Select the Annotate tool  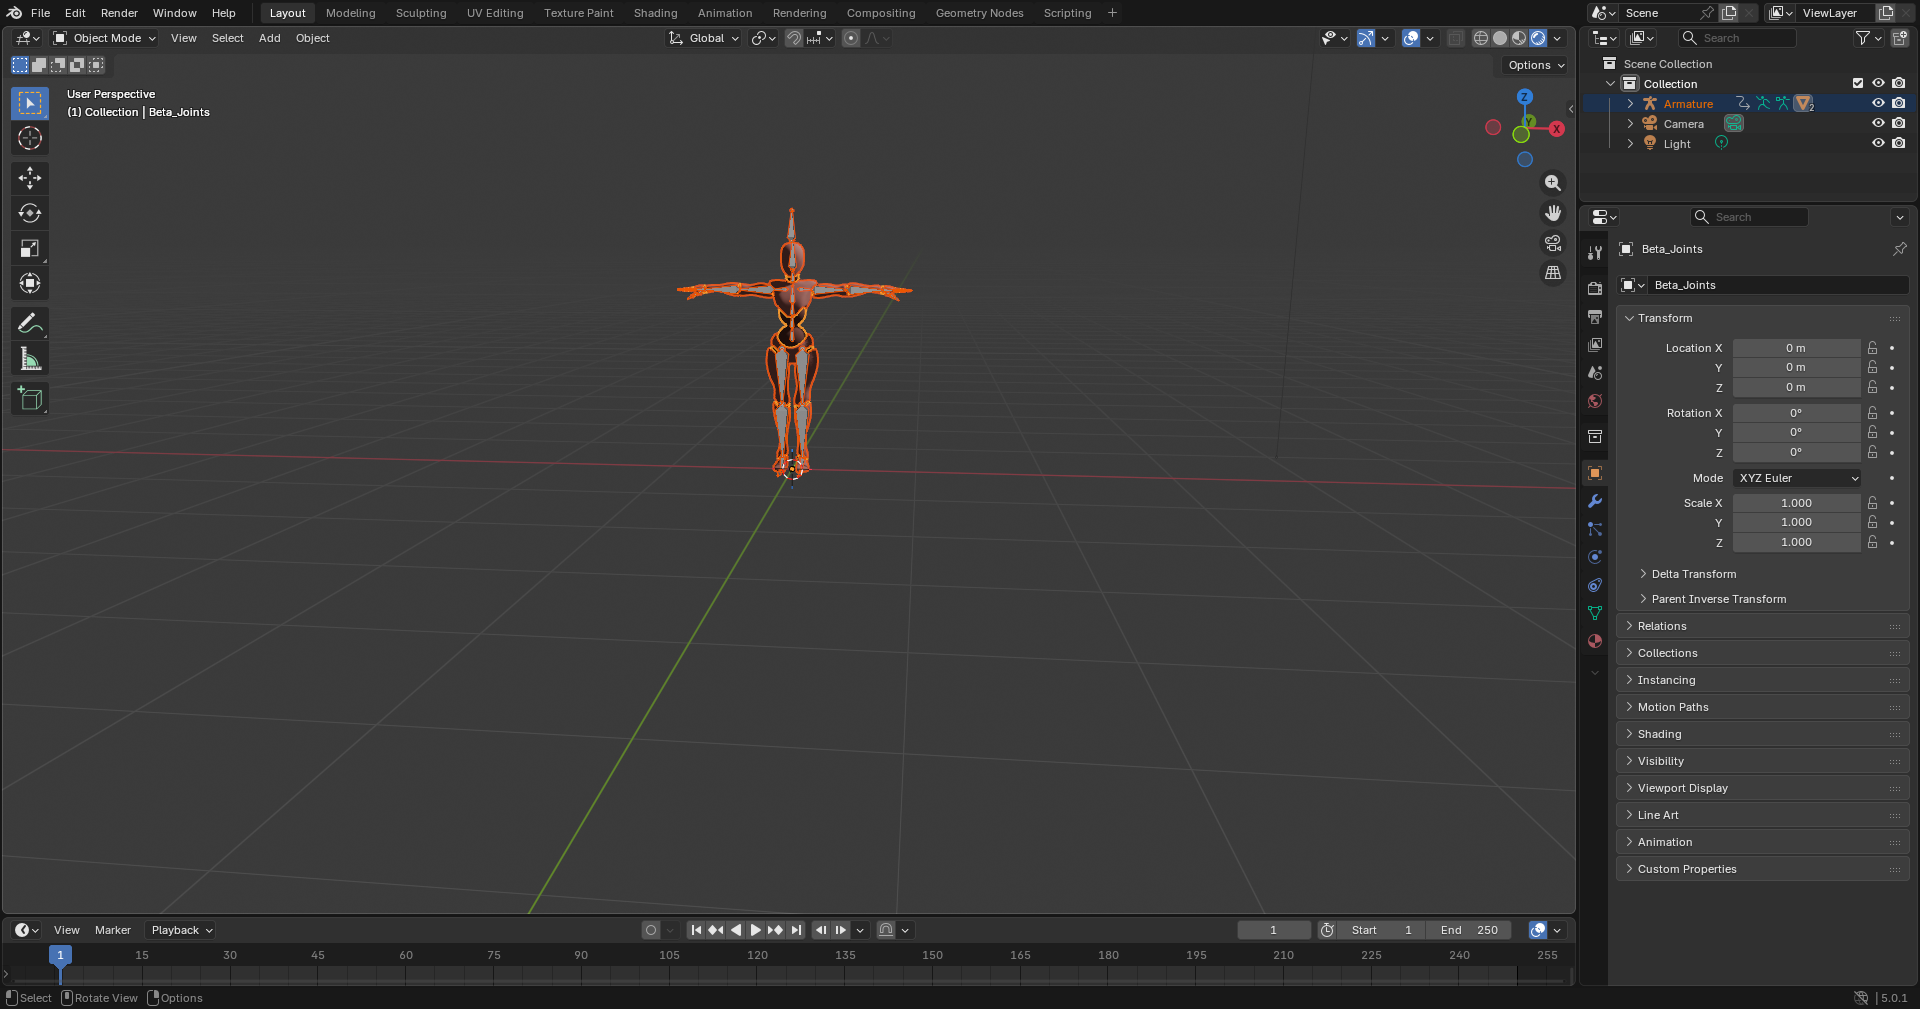coord(30,324)
